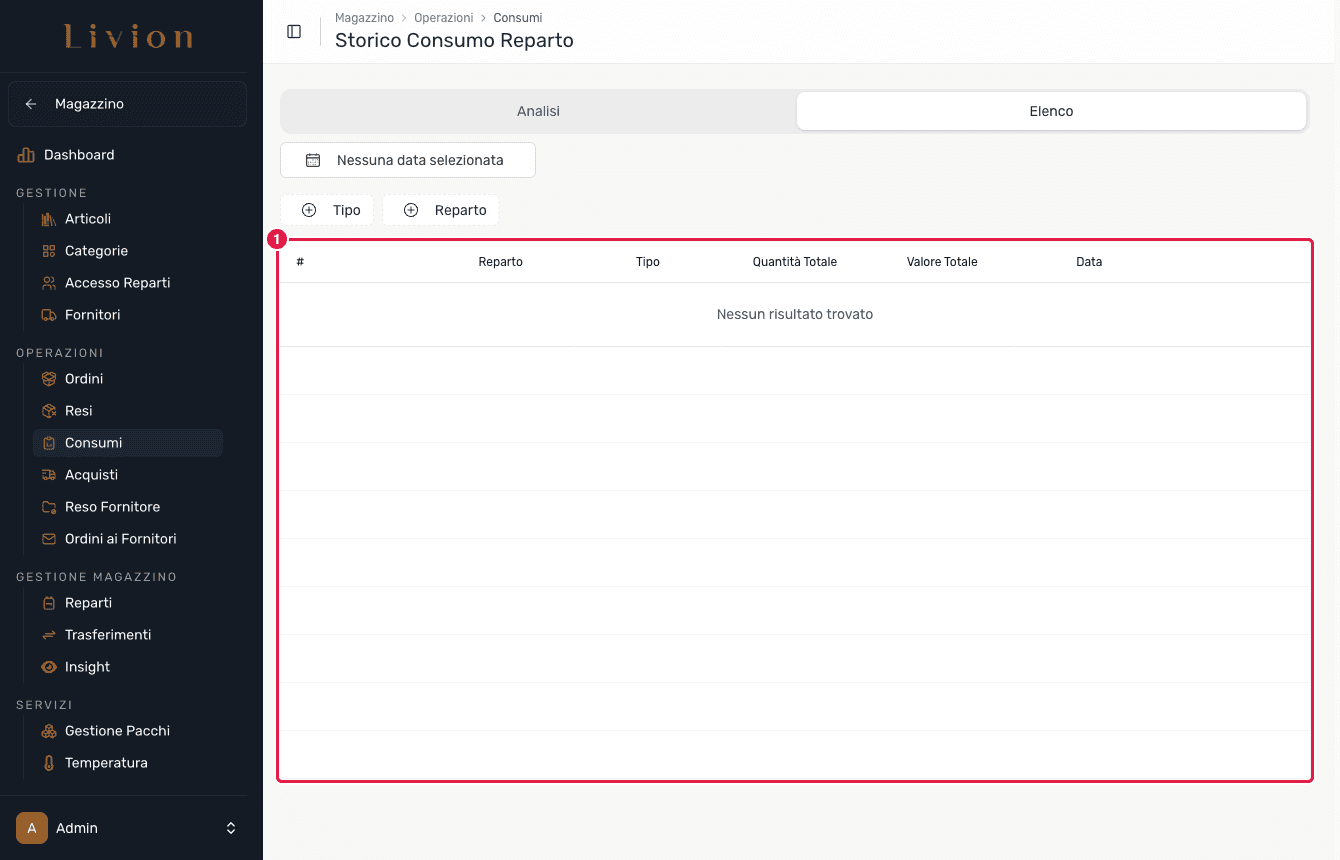Open the Dashboard chart icon

pos(26,155)
